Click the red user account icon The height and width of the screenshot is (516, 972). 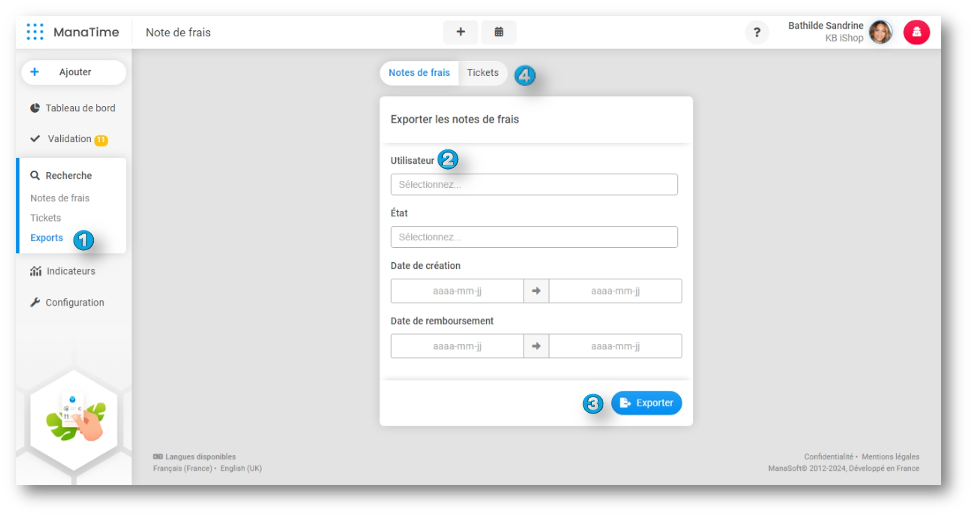click(916, 33)
